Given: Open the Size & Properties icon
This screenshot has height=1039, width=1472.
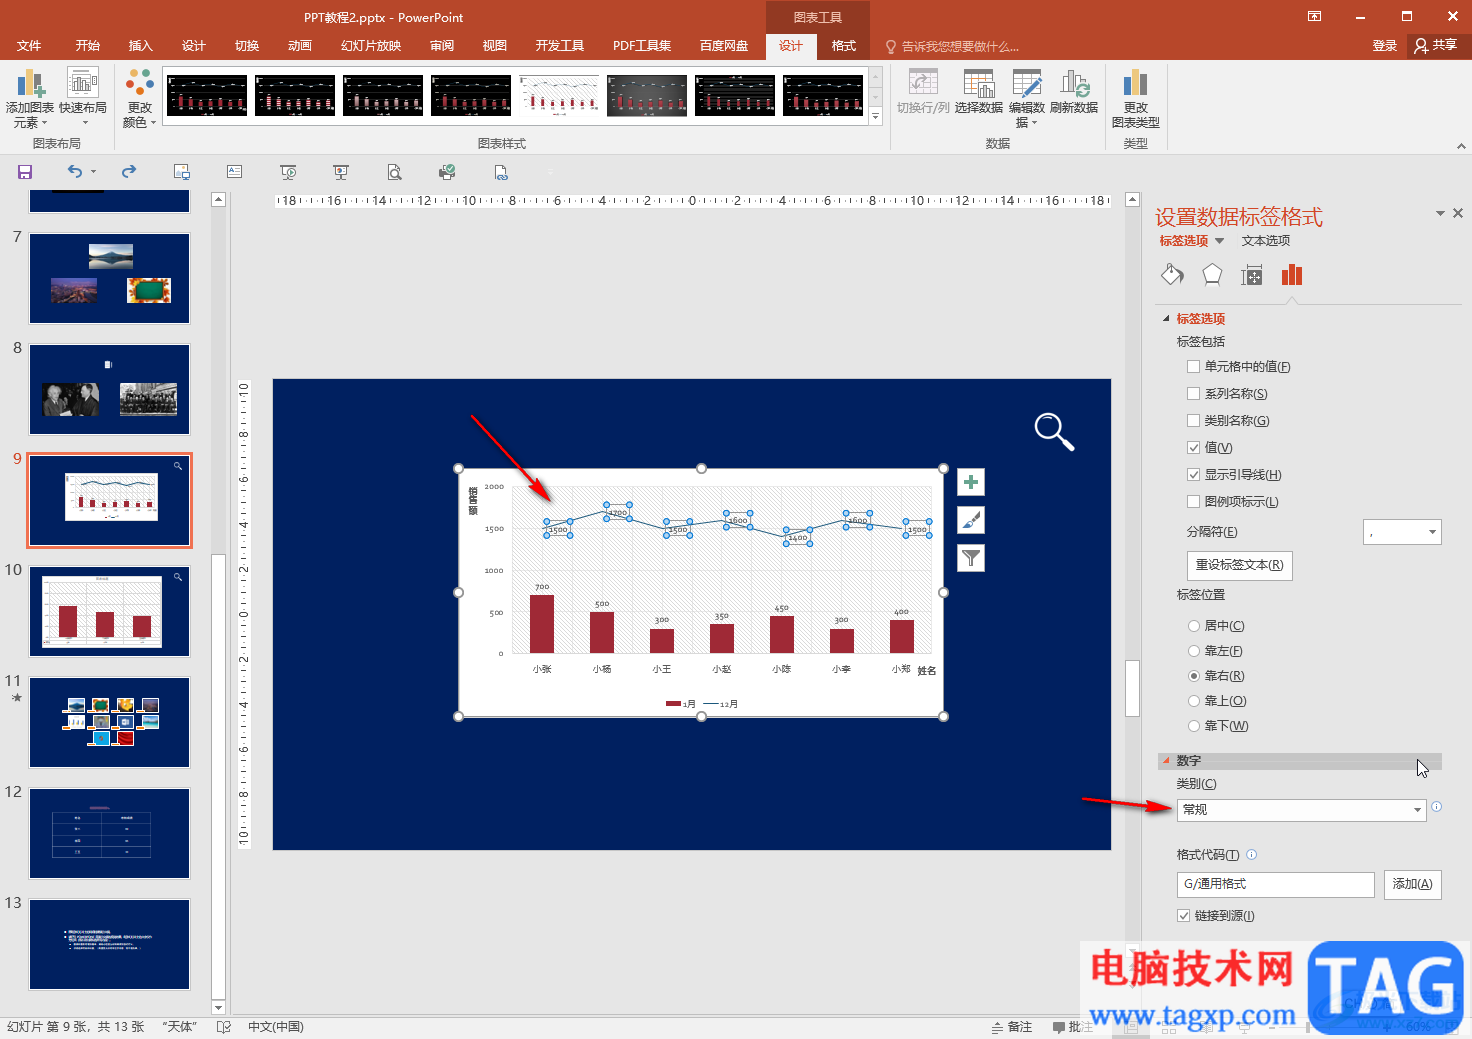Looking at the screenshot, I should (x=1251, y=275).
